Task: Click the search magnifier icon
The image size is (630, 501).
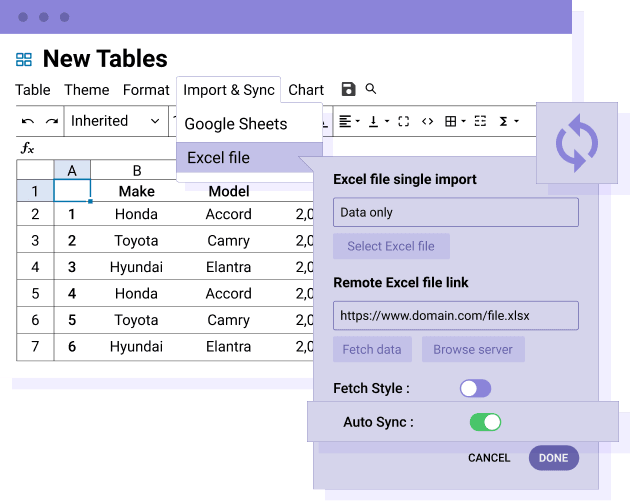Action: [x=371, y=89]
